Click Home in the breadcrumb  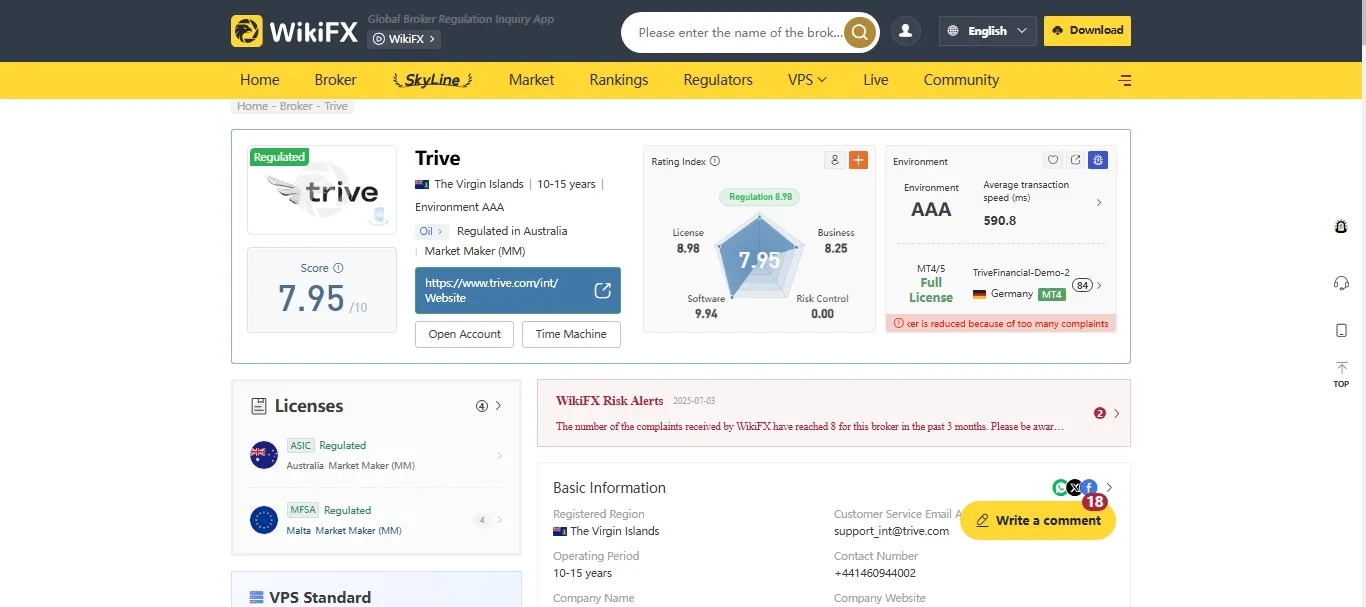pyautogui.click(x=252, y=106)
